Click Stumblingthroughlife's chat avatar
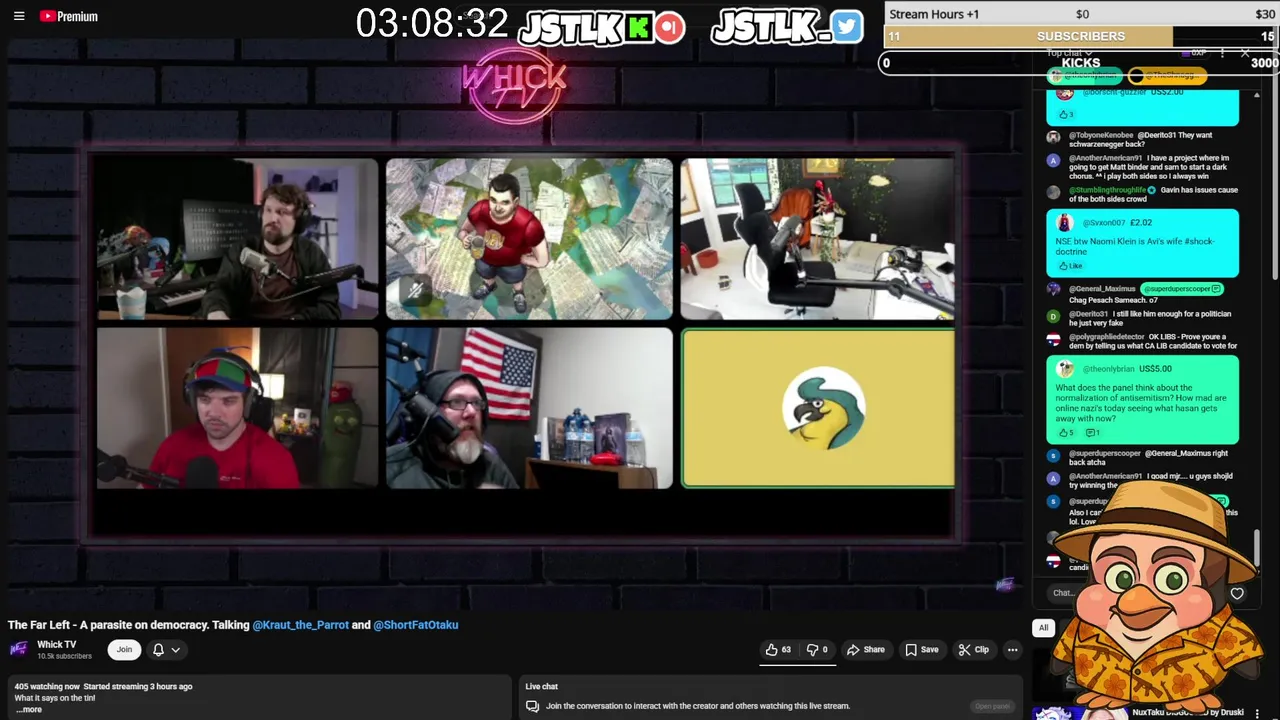This screenshot has width=1280, height=720. [x=1053, y=192]
